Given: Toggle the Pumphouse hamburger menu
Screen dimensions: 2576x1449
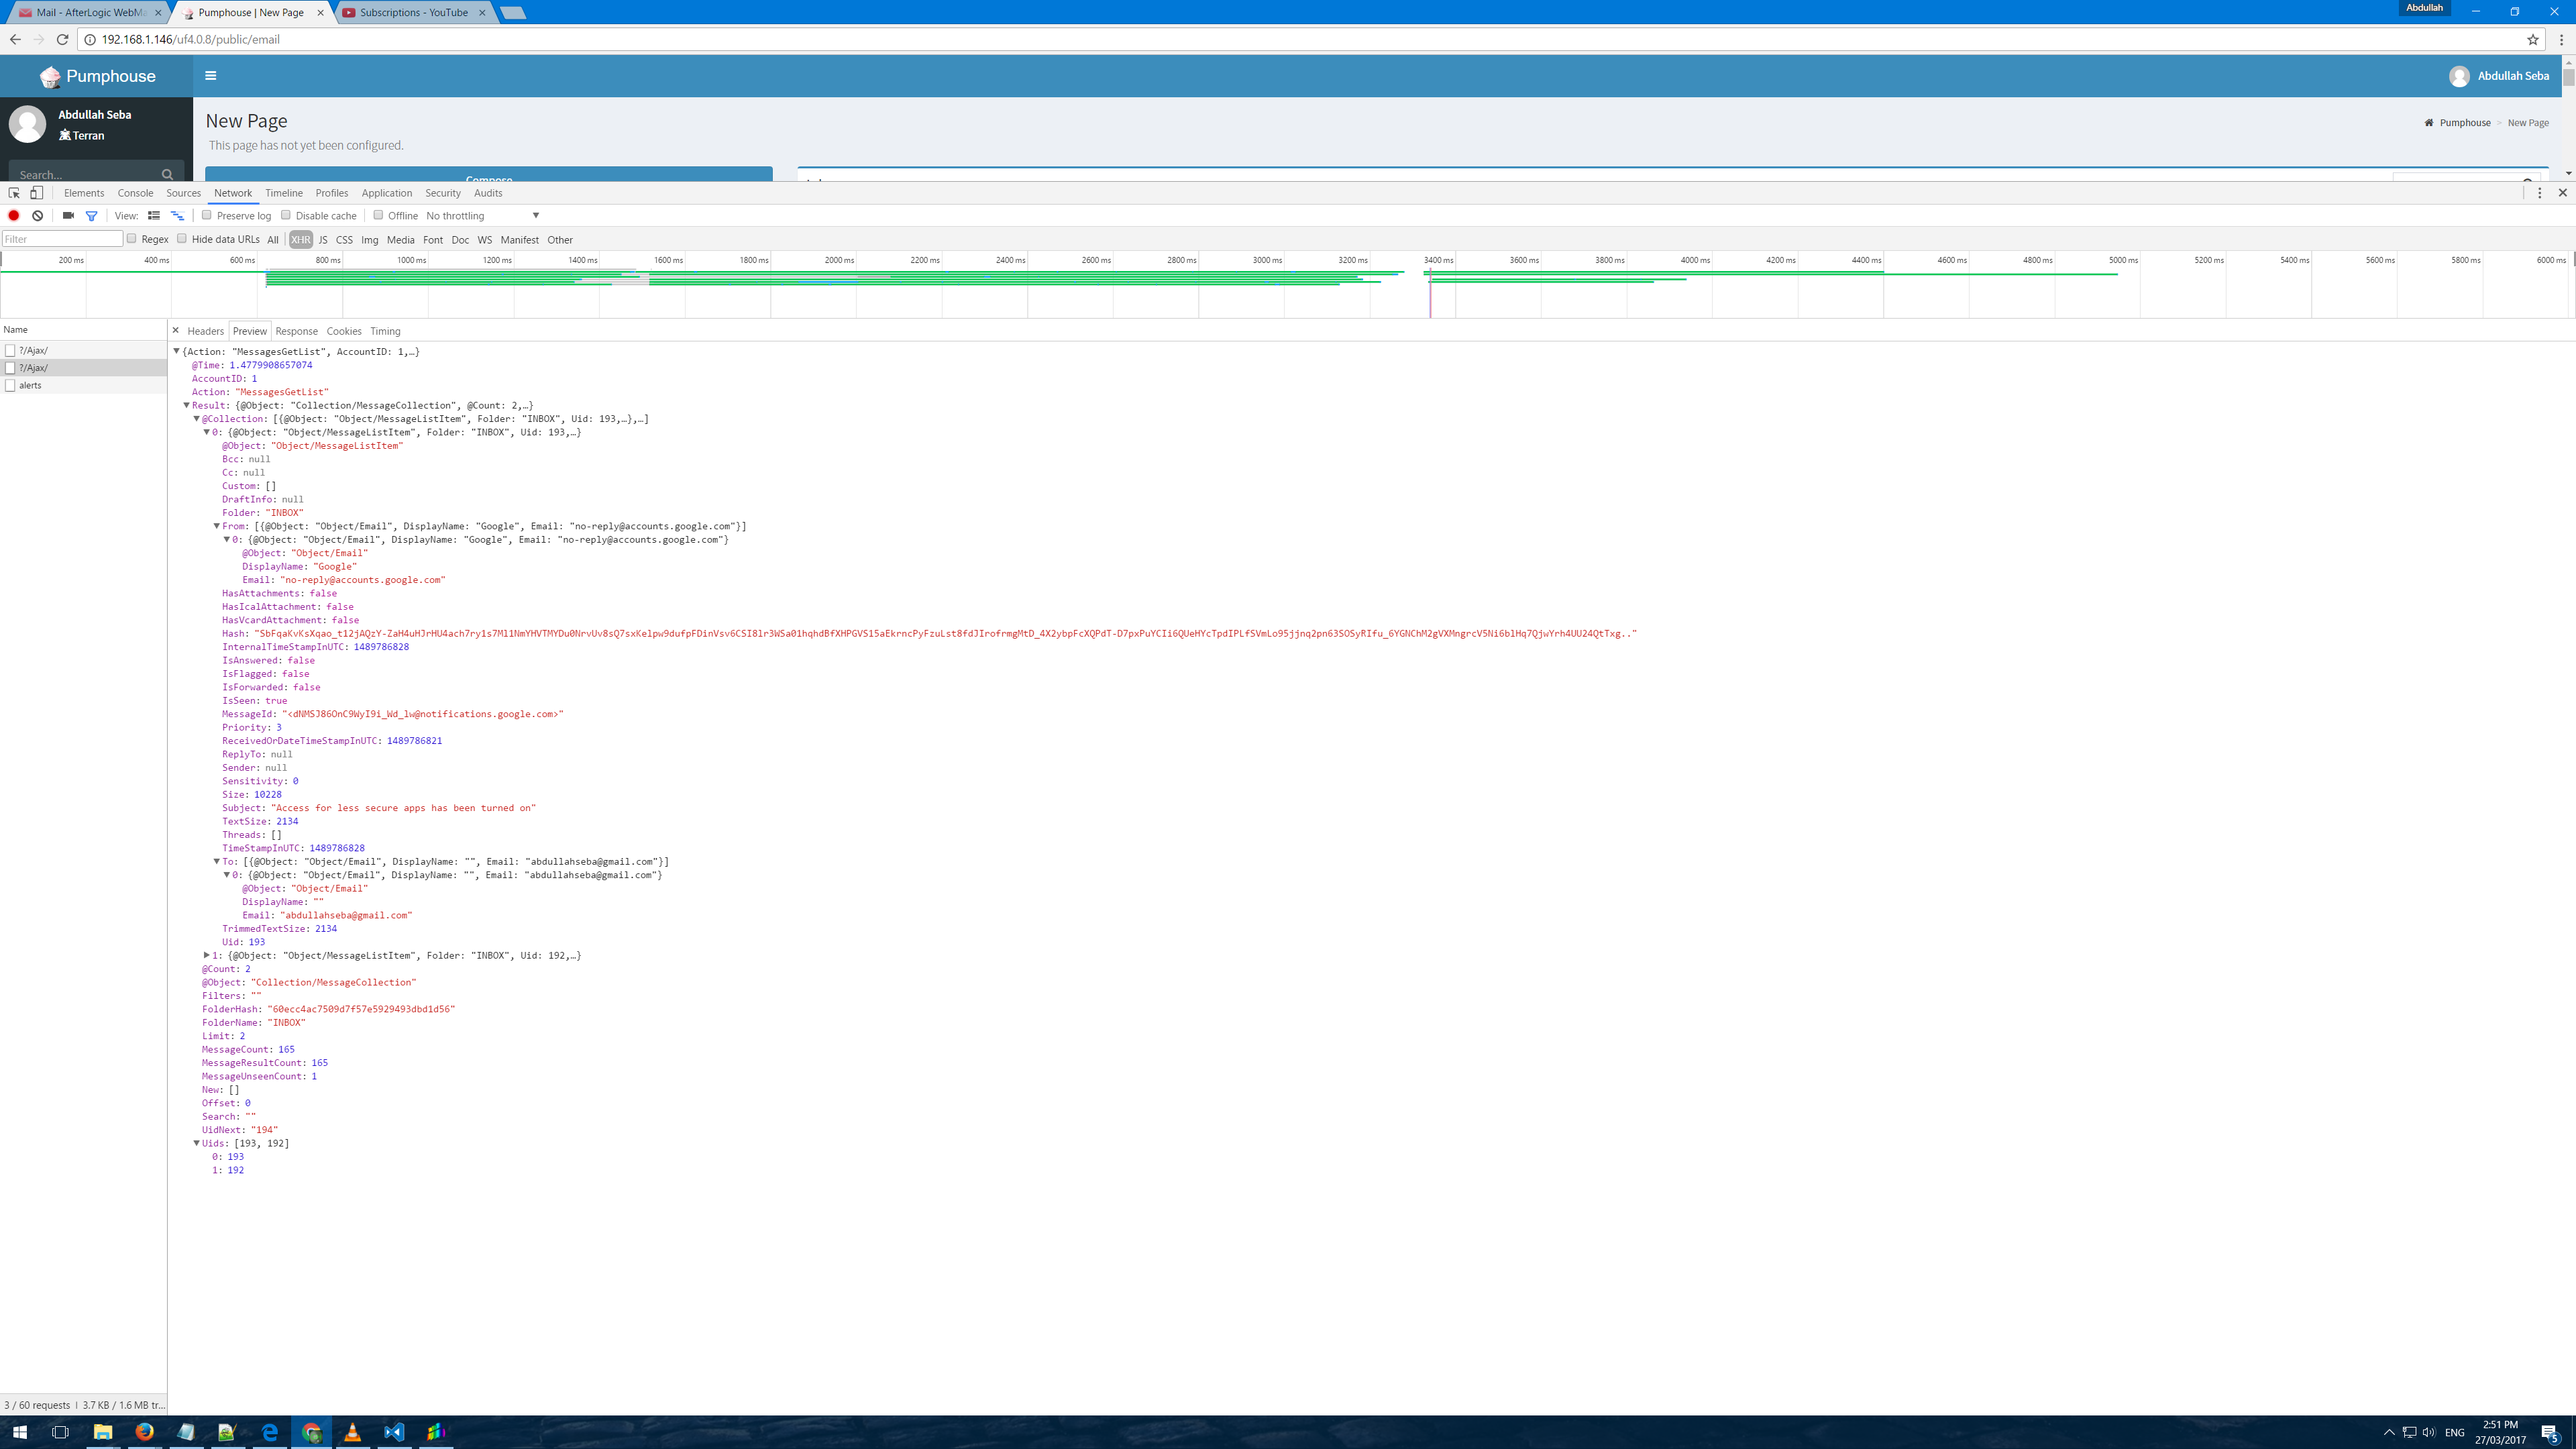Looking at the screenshot, I should click(x=210, y=76).
